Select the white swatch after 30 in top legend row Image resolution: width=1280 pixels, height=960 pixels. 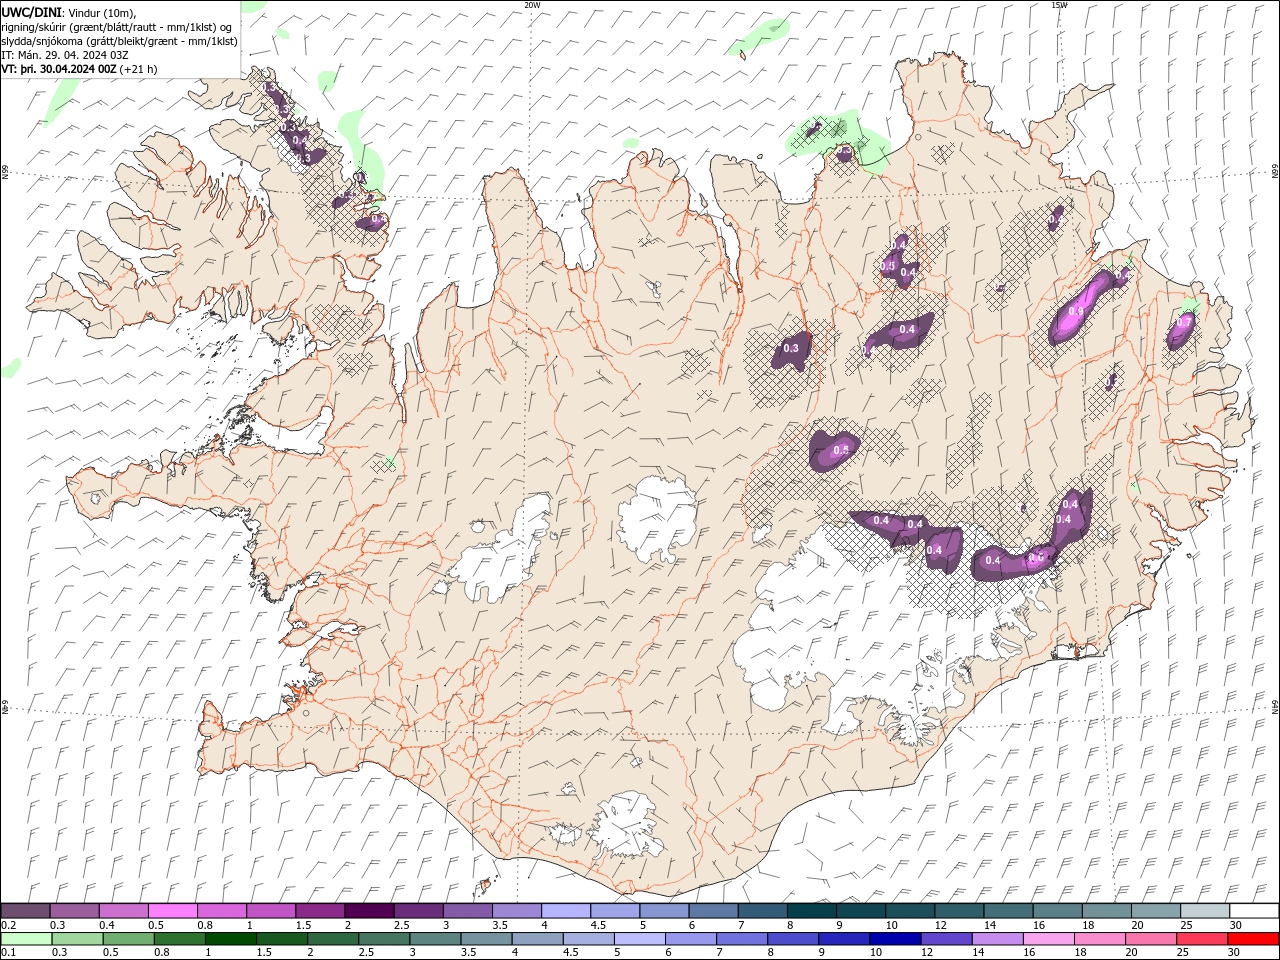coord(1254,911)
